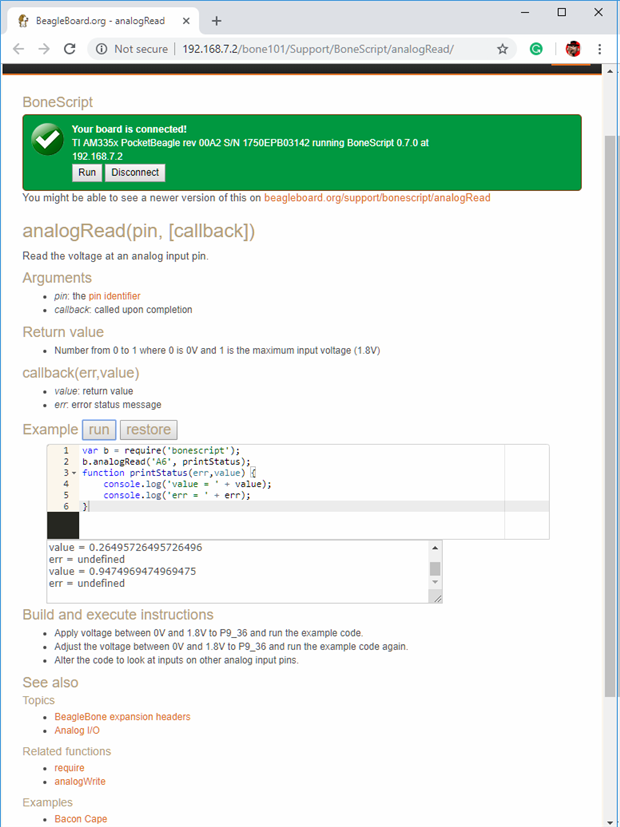Maximize the Chrome window
Image resolution: width=620 pixels, height=827 pixels.
(x=562, y=12)
